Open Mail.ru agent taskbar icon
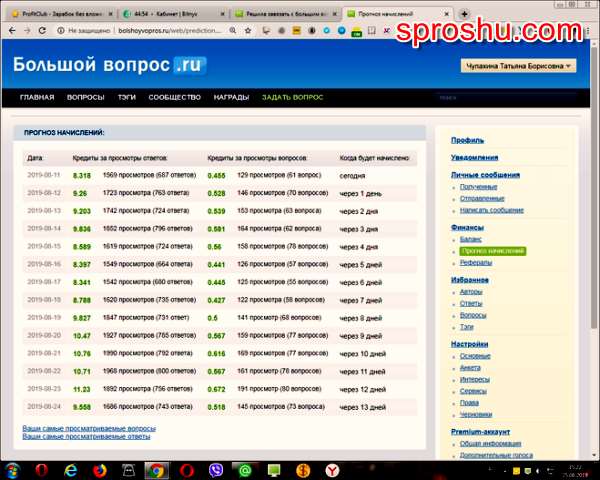Screen dimensions: 600x480 point(245,470)
